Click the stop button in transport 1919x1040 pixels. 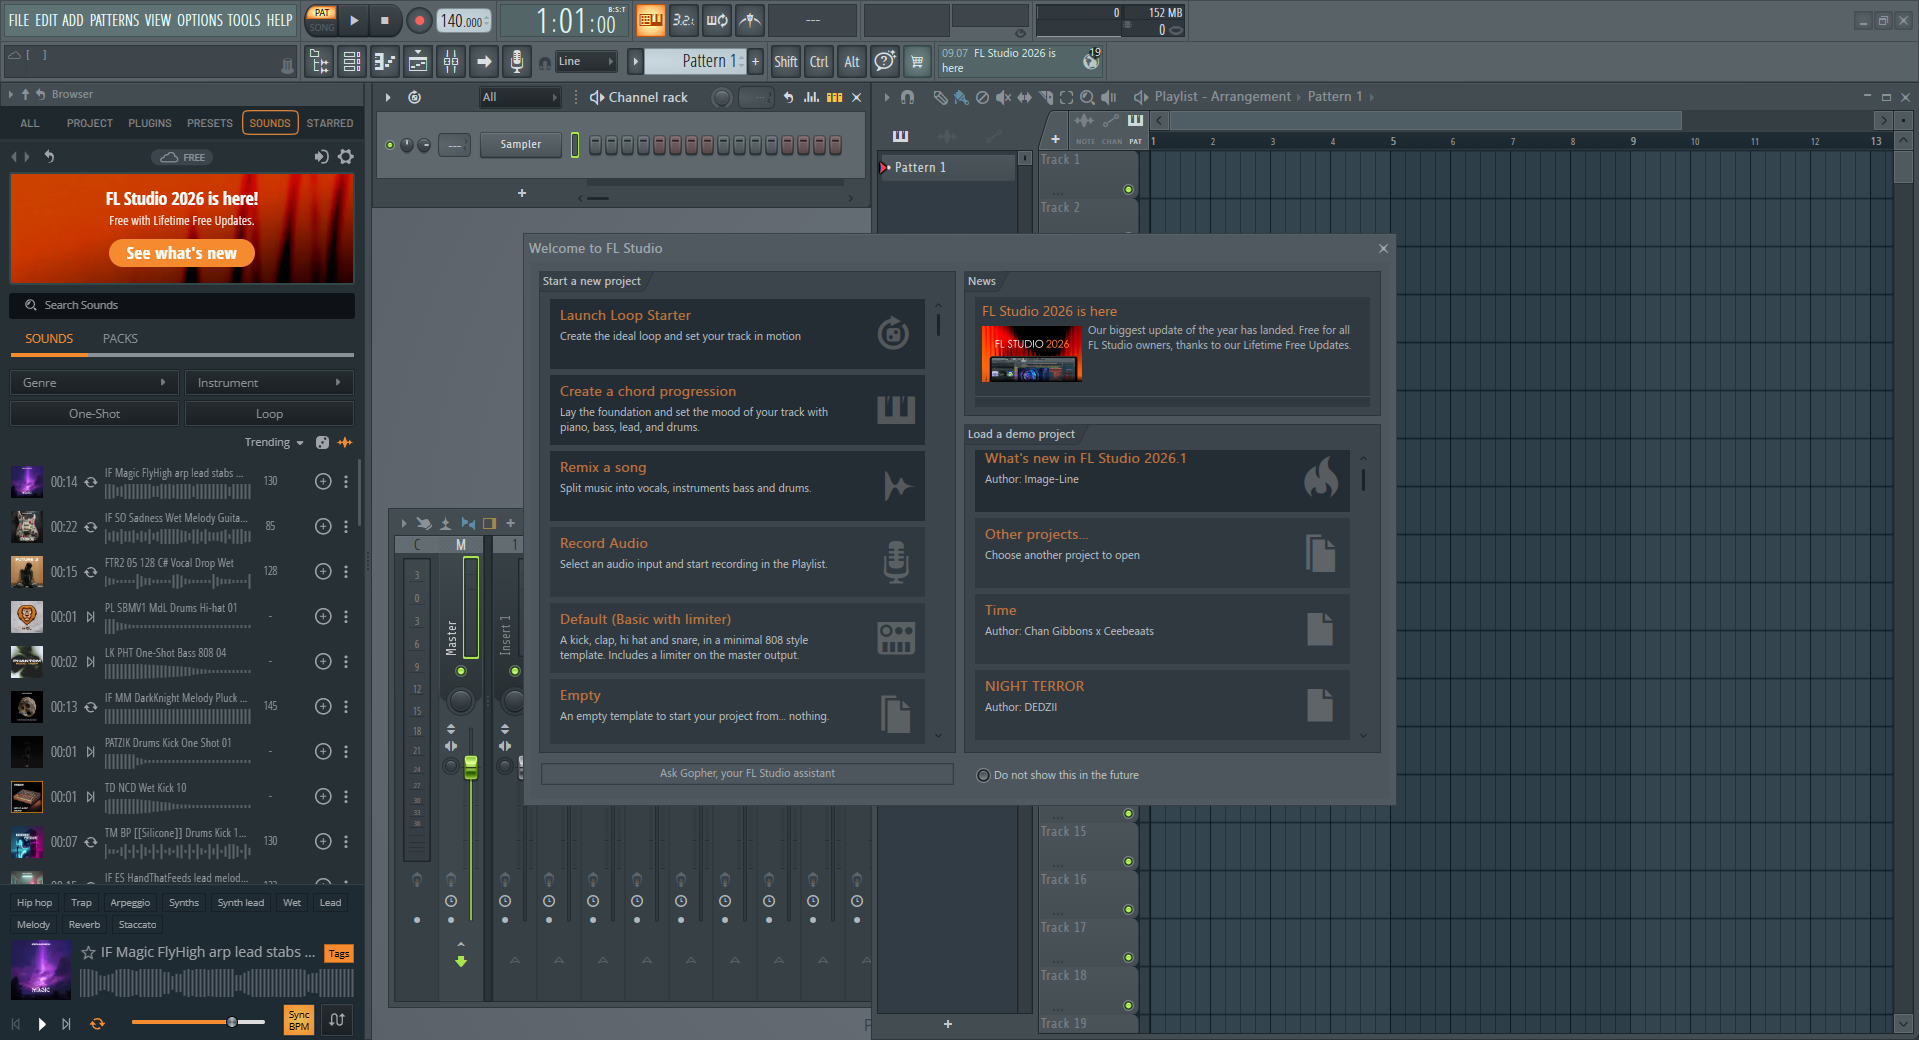tap(385, 20)
